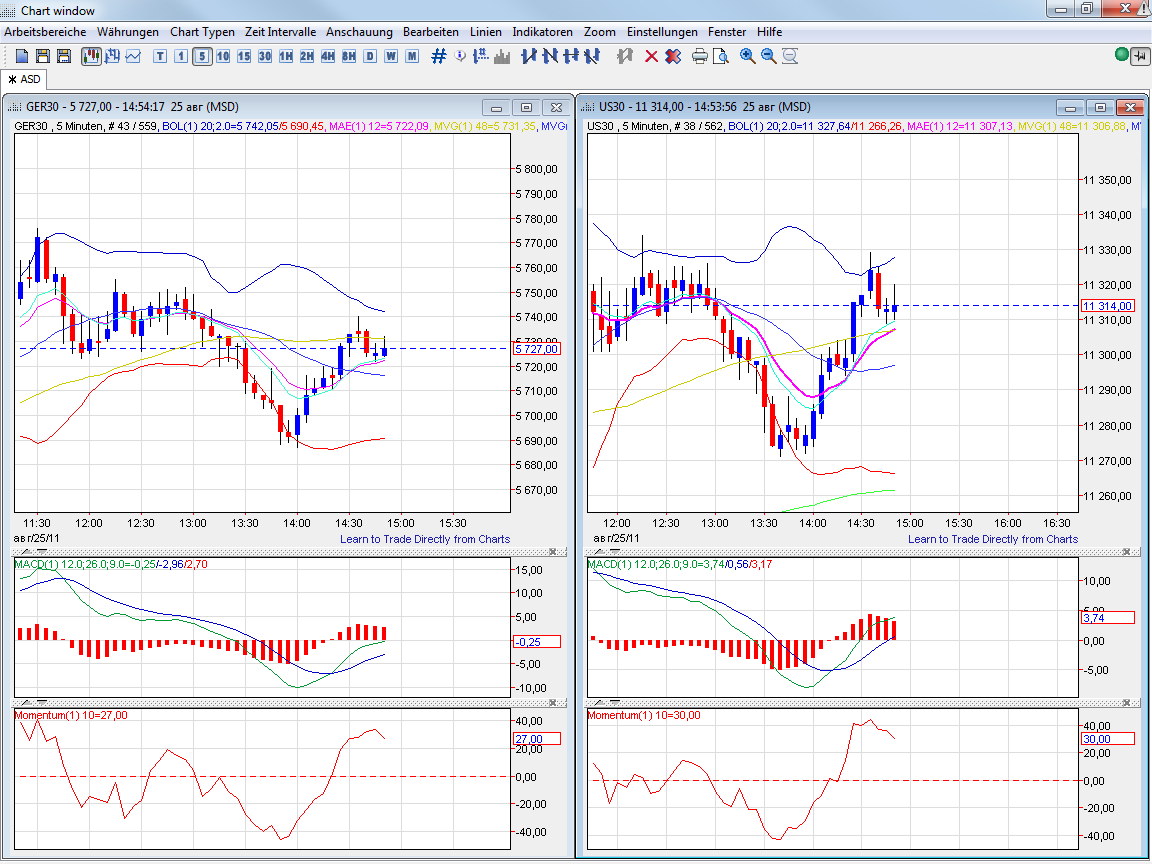The height and width of the screenshot is (864, 1152).
Task: Open the Indikatoren menu
Action: 543,32
